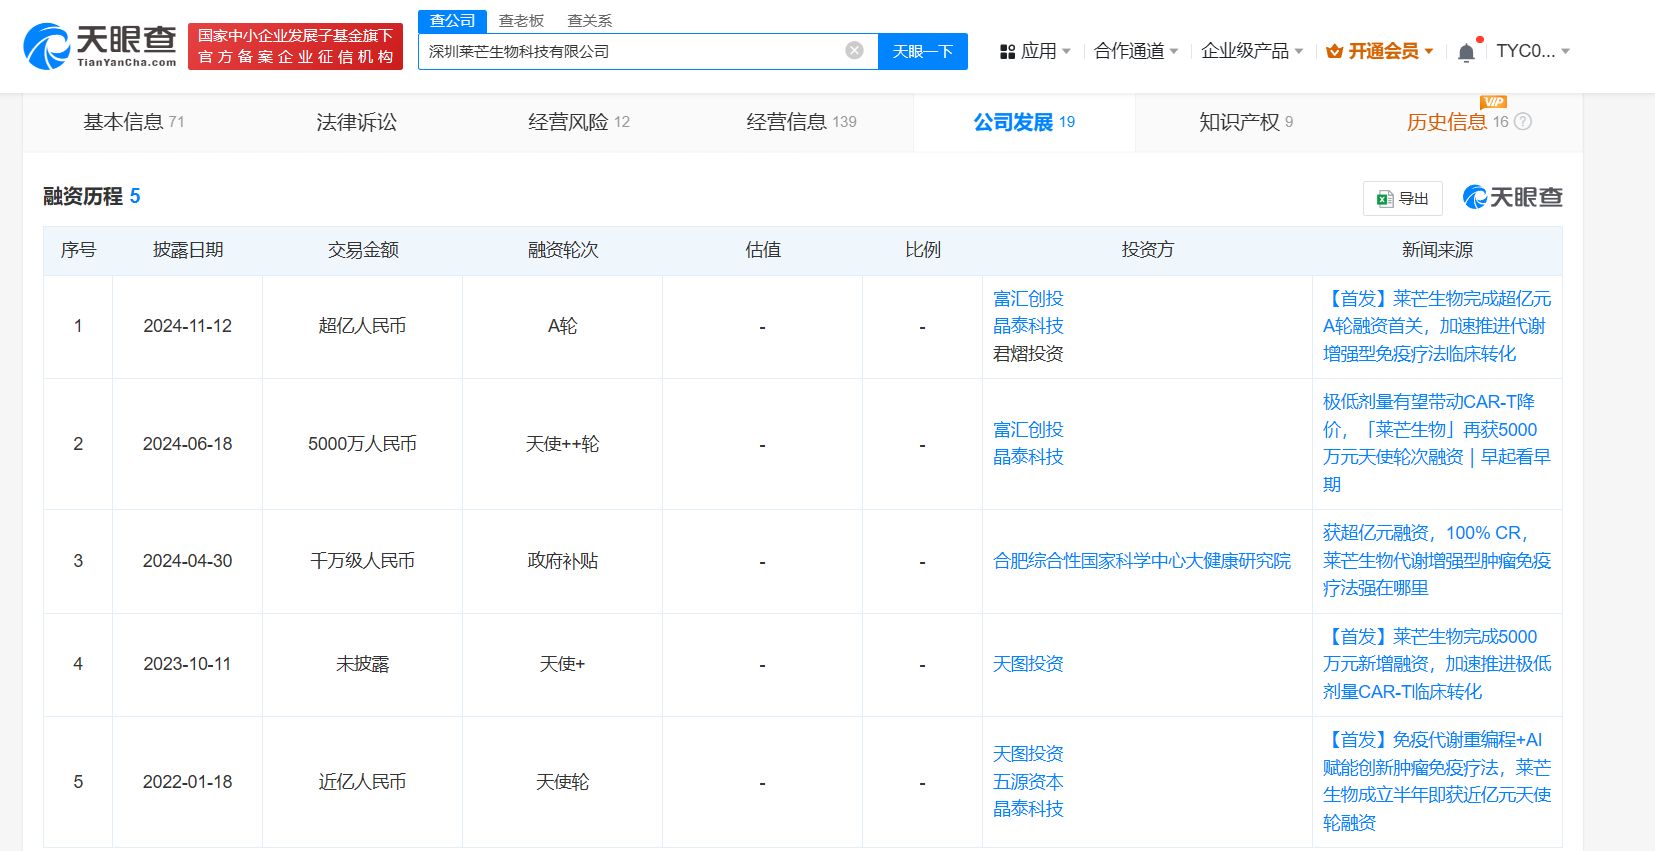Open news 极低剂量有望带动CAR-T降价
This screenshot has height=851, width=1655.
[x=1437, y=443]
